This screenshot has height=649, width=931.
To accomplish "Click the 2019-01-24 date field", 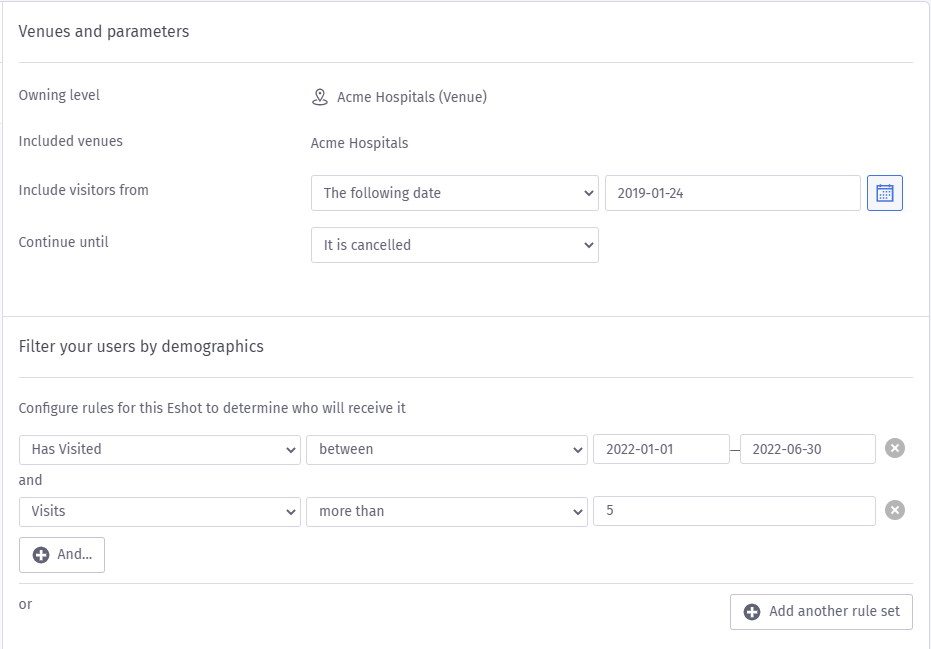I will tap(732, 193).
